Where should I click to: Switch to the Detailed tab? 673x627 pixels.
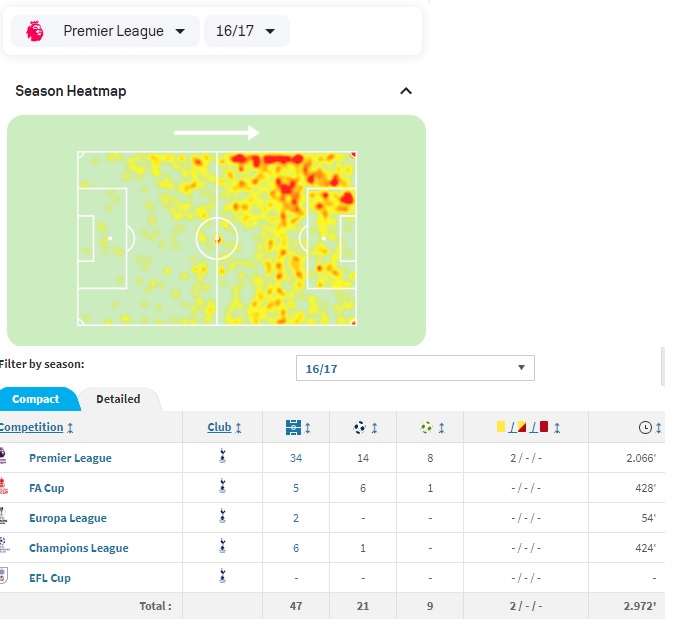(x=118, y=399)
